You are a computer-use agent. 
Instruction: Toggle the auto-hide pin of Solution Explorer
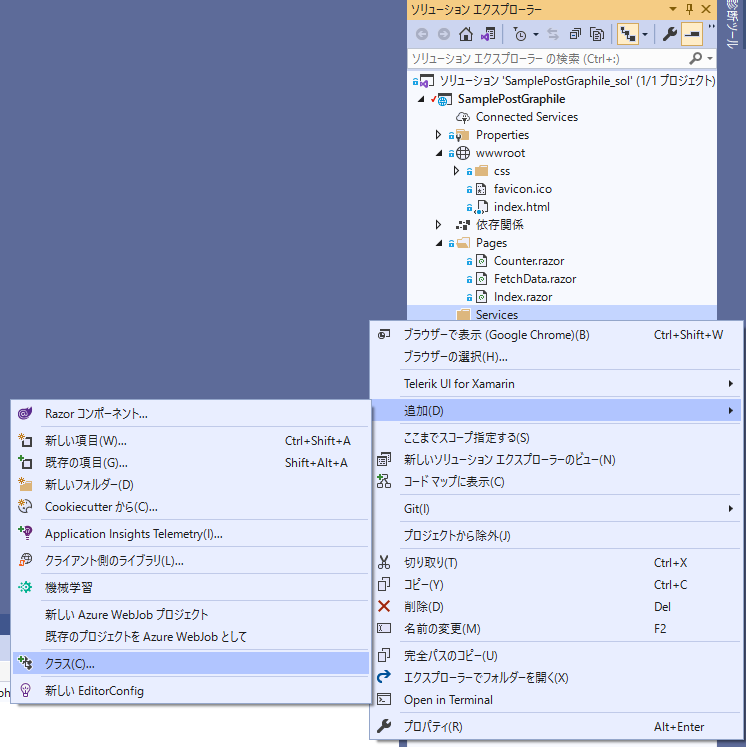[689, 9]
